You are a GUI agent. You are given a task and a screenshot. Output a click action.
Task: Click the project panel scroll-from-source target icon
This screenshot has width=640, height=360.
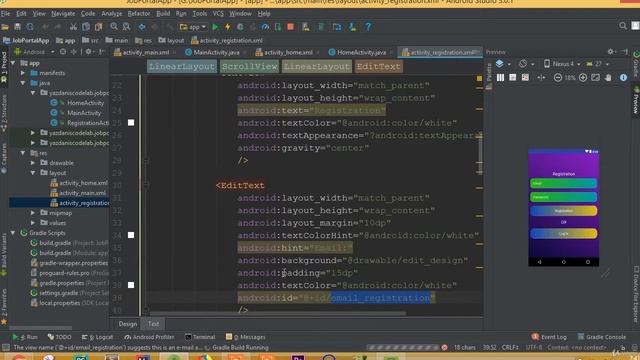tap(63, 52)
